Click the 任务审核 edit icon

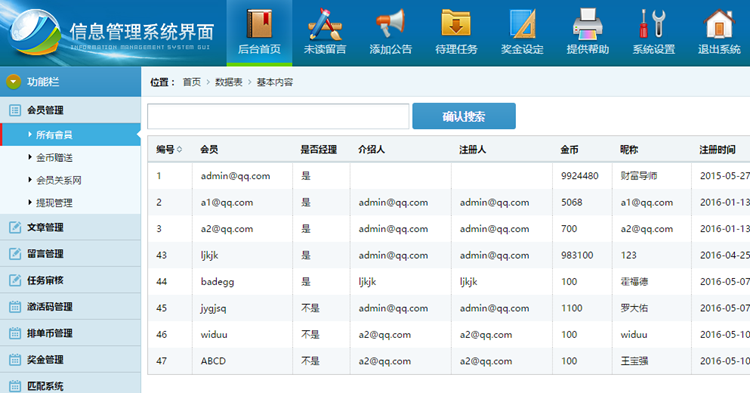pyautogui.click(x=15, y=280)
